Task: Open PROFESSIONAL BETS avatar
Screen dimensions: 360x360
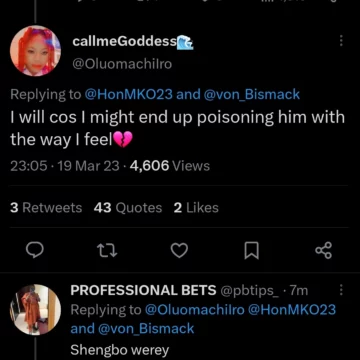Action: coord(35,310)
